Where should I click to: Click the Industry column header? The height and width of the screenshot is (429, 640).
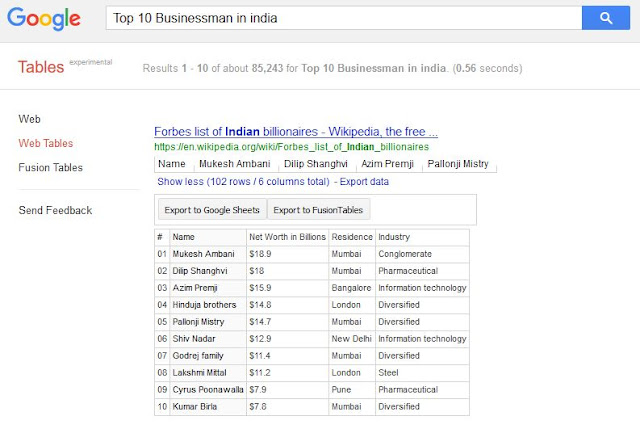[x=422, y=237]
